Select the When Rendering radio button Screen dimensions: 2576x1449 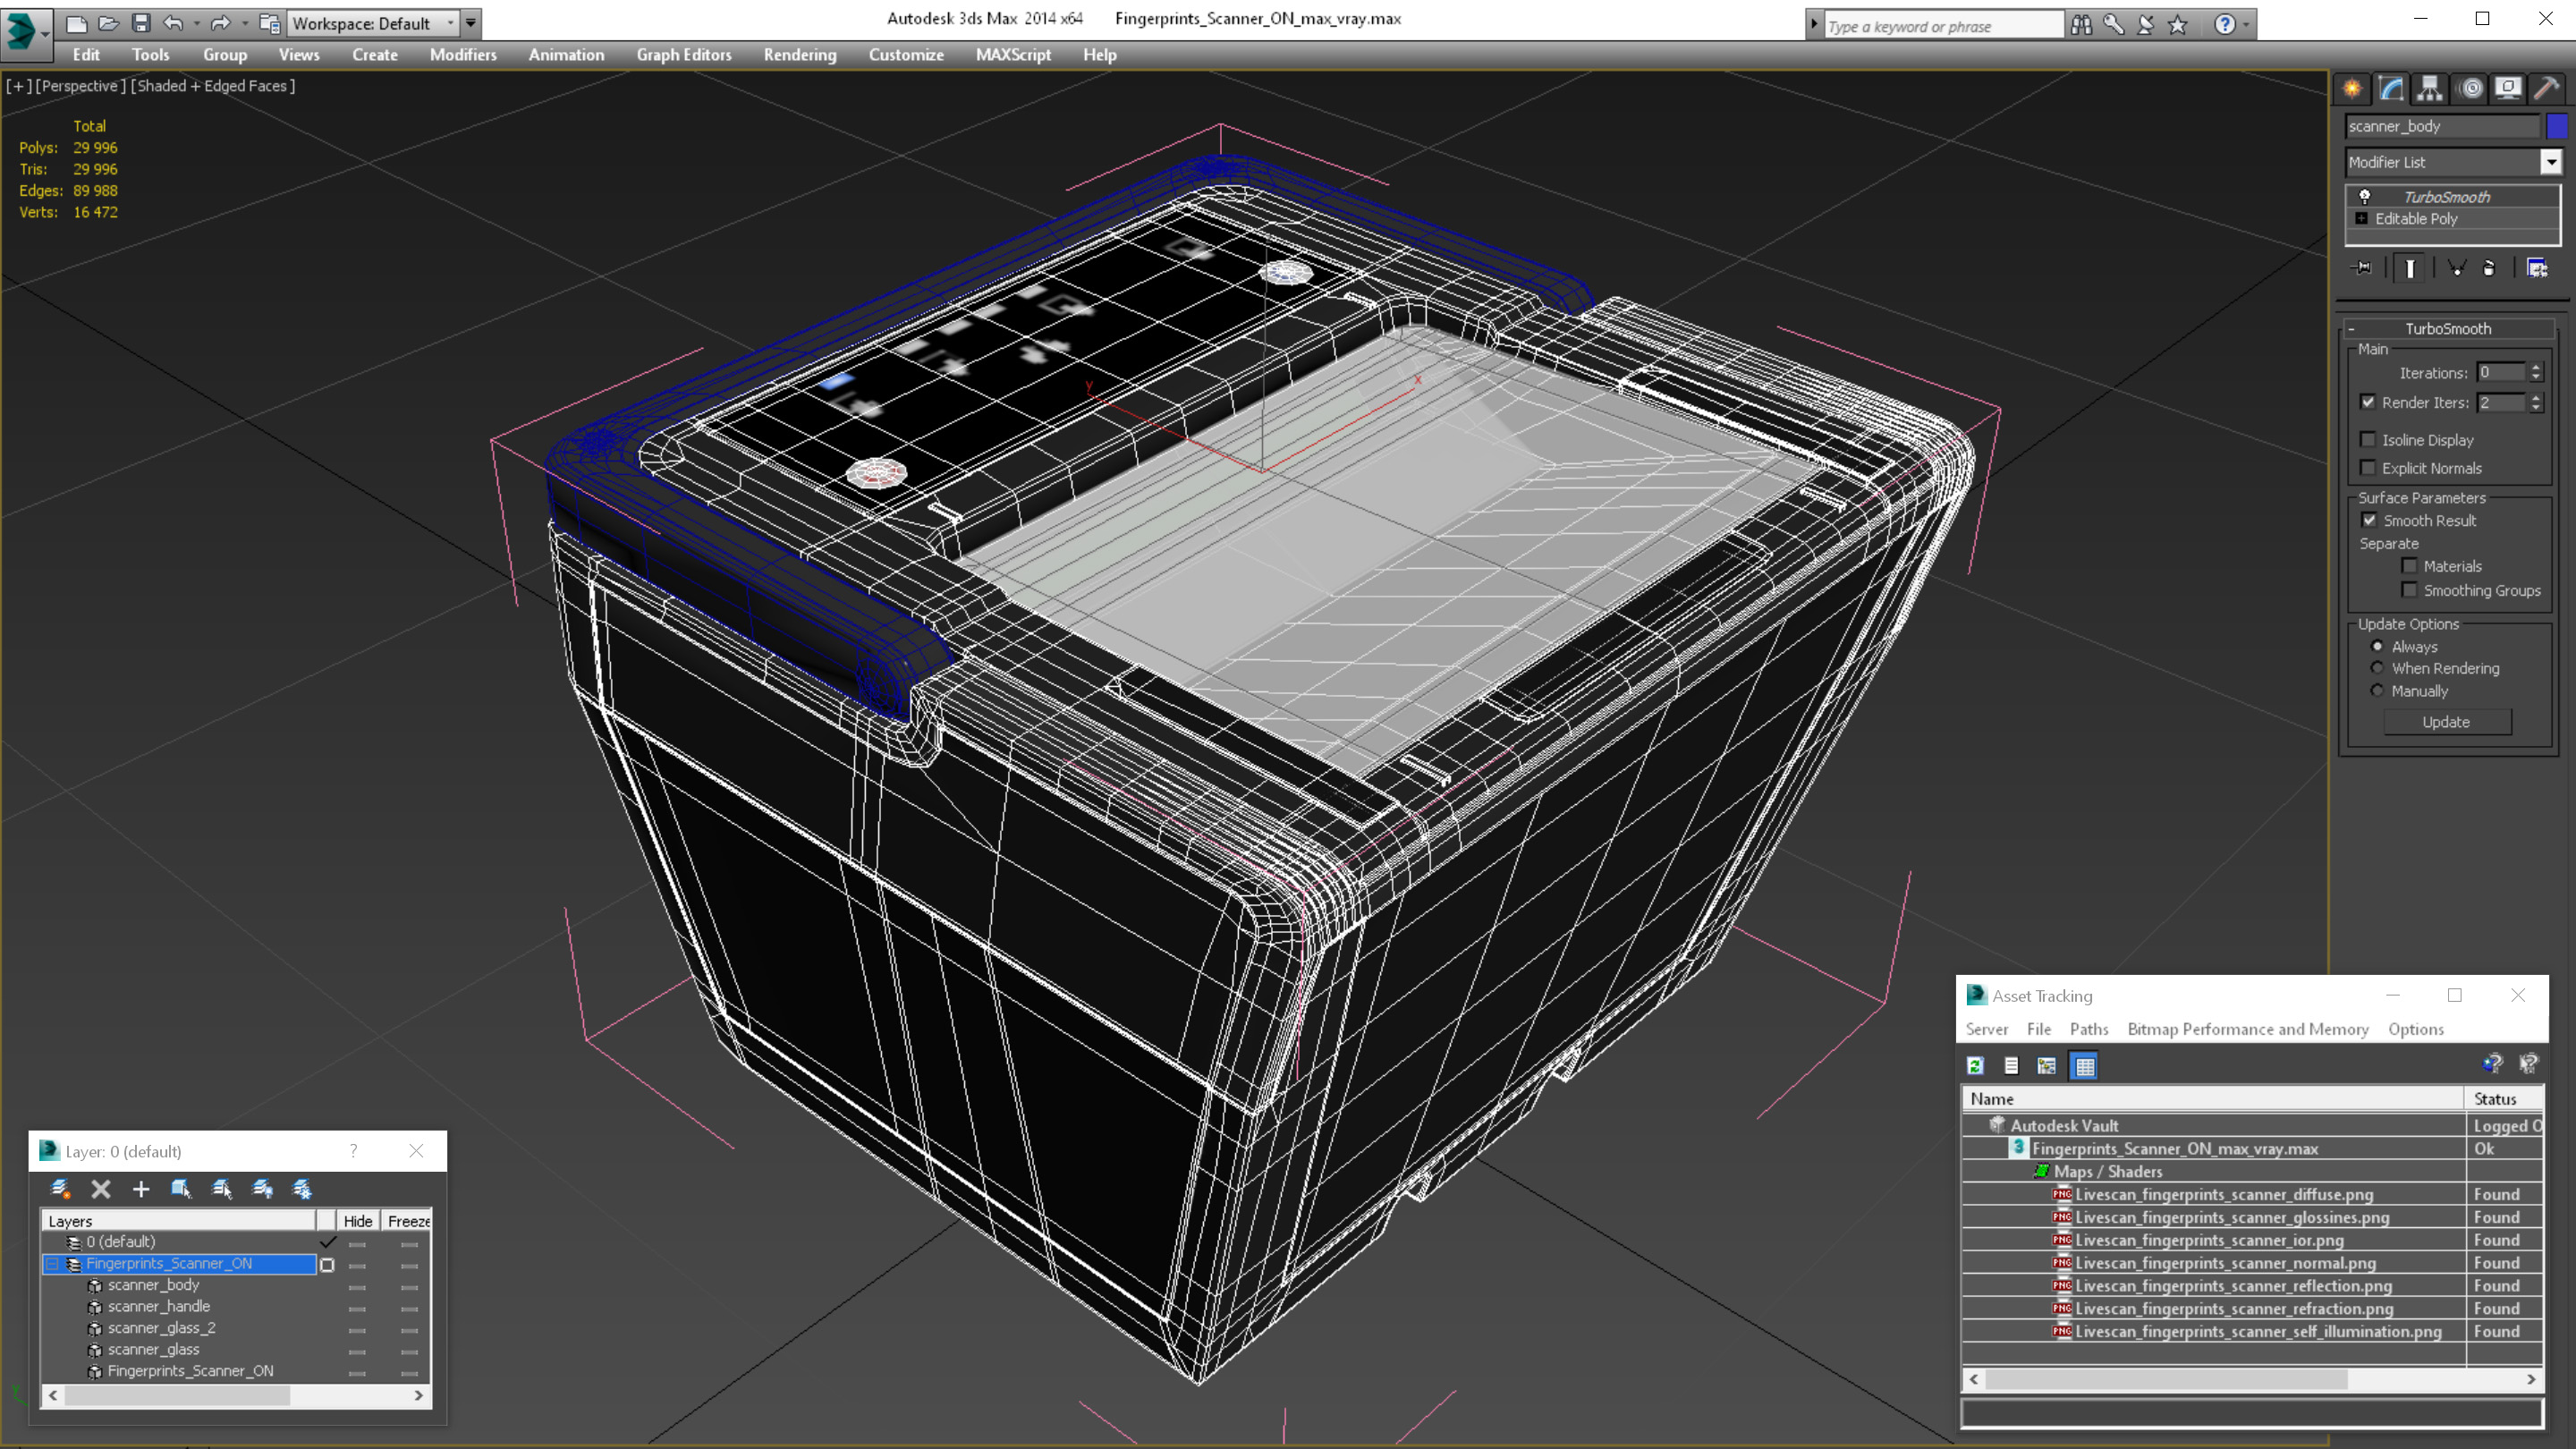click(x=2377, y=668)
